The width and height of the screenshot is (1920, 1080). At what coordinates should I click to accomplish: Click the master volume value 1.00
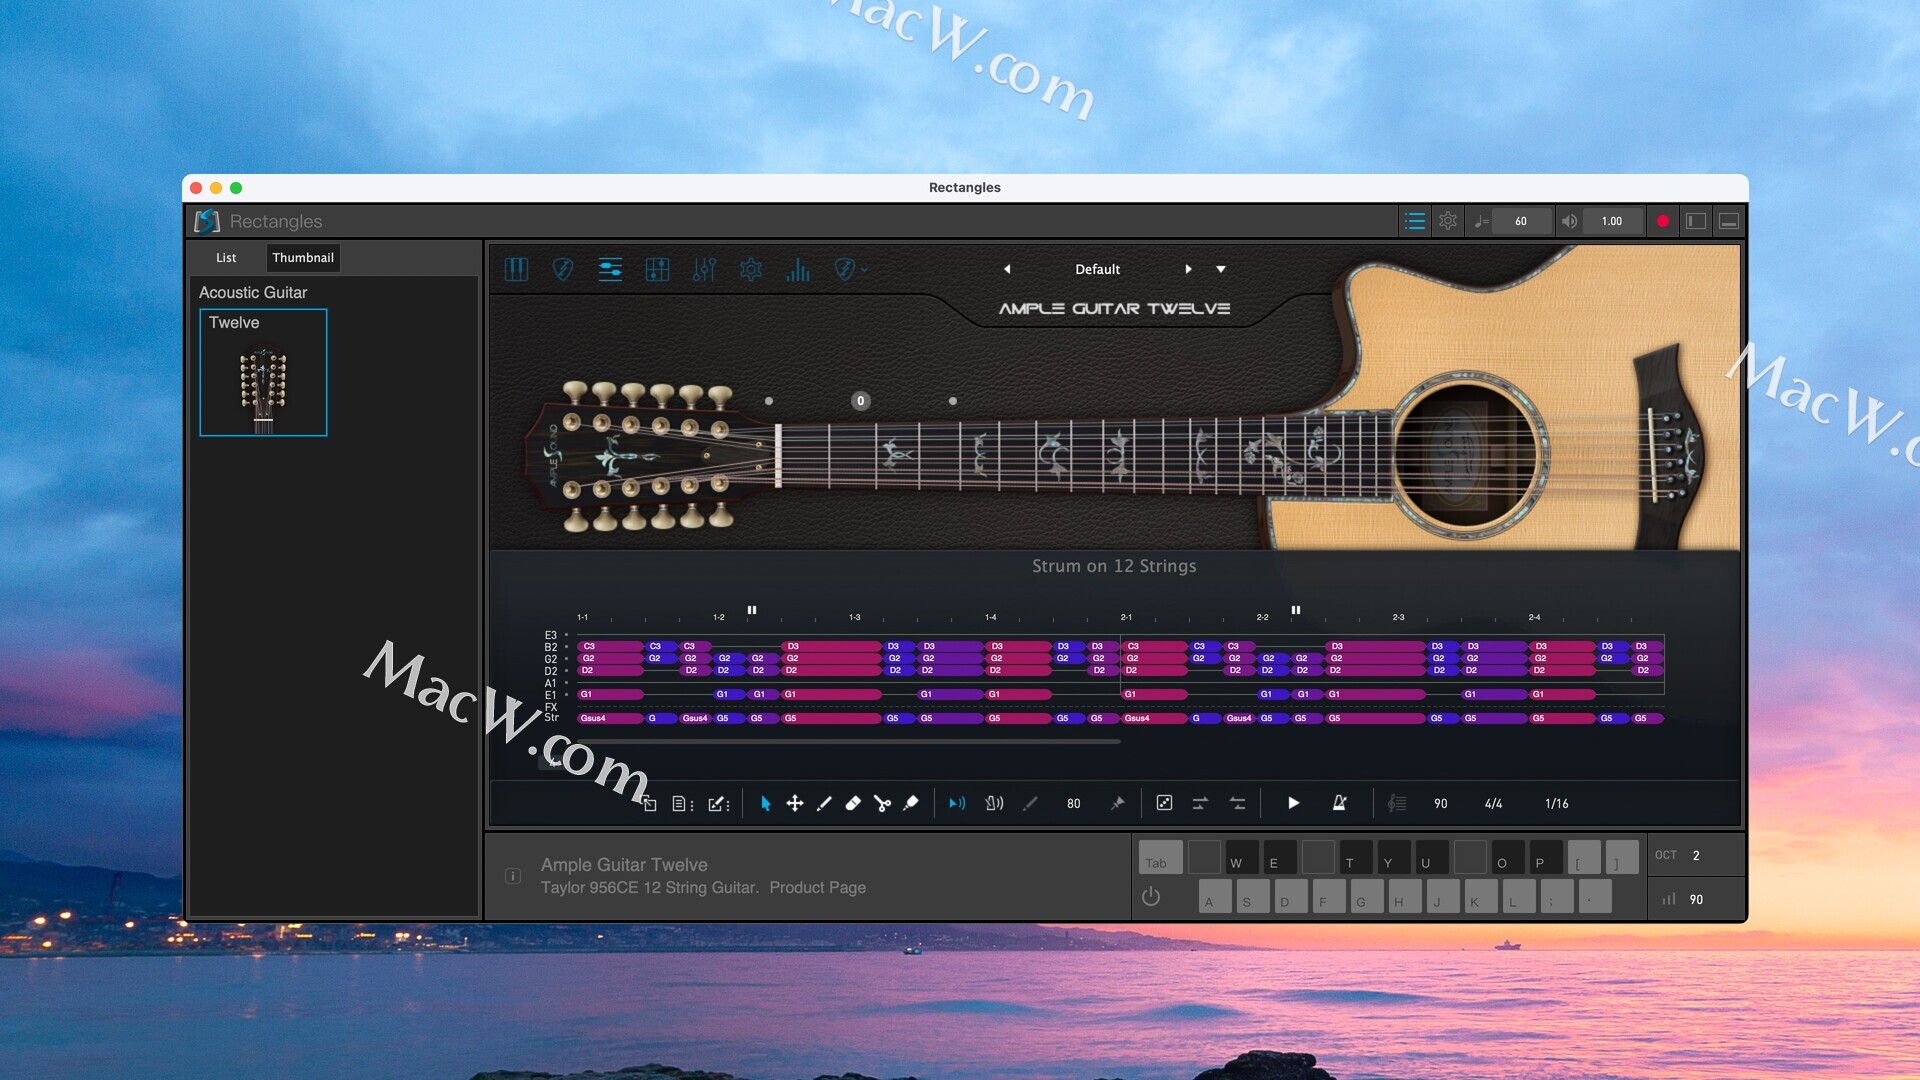[1611, 221]
